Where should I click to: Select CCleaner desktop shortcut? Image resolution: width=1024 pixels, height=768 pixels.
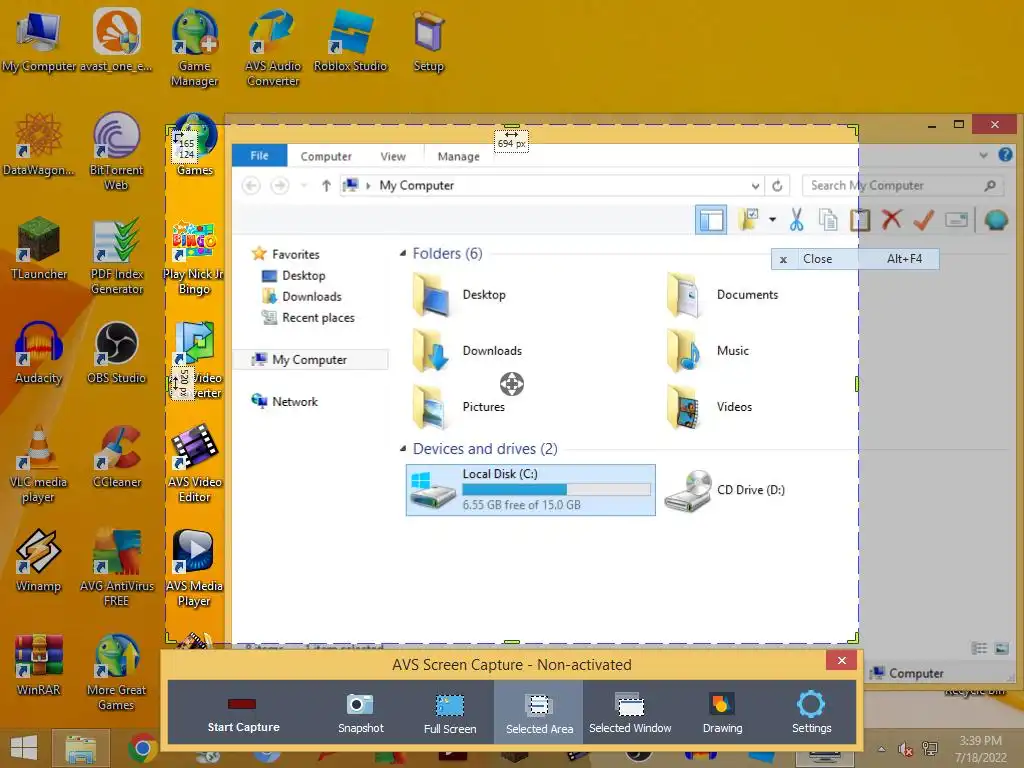[x=117, y=457]
